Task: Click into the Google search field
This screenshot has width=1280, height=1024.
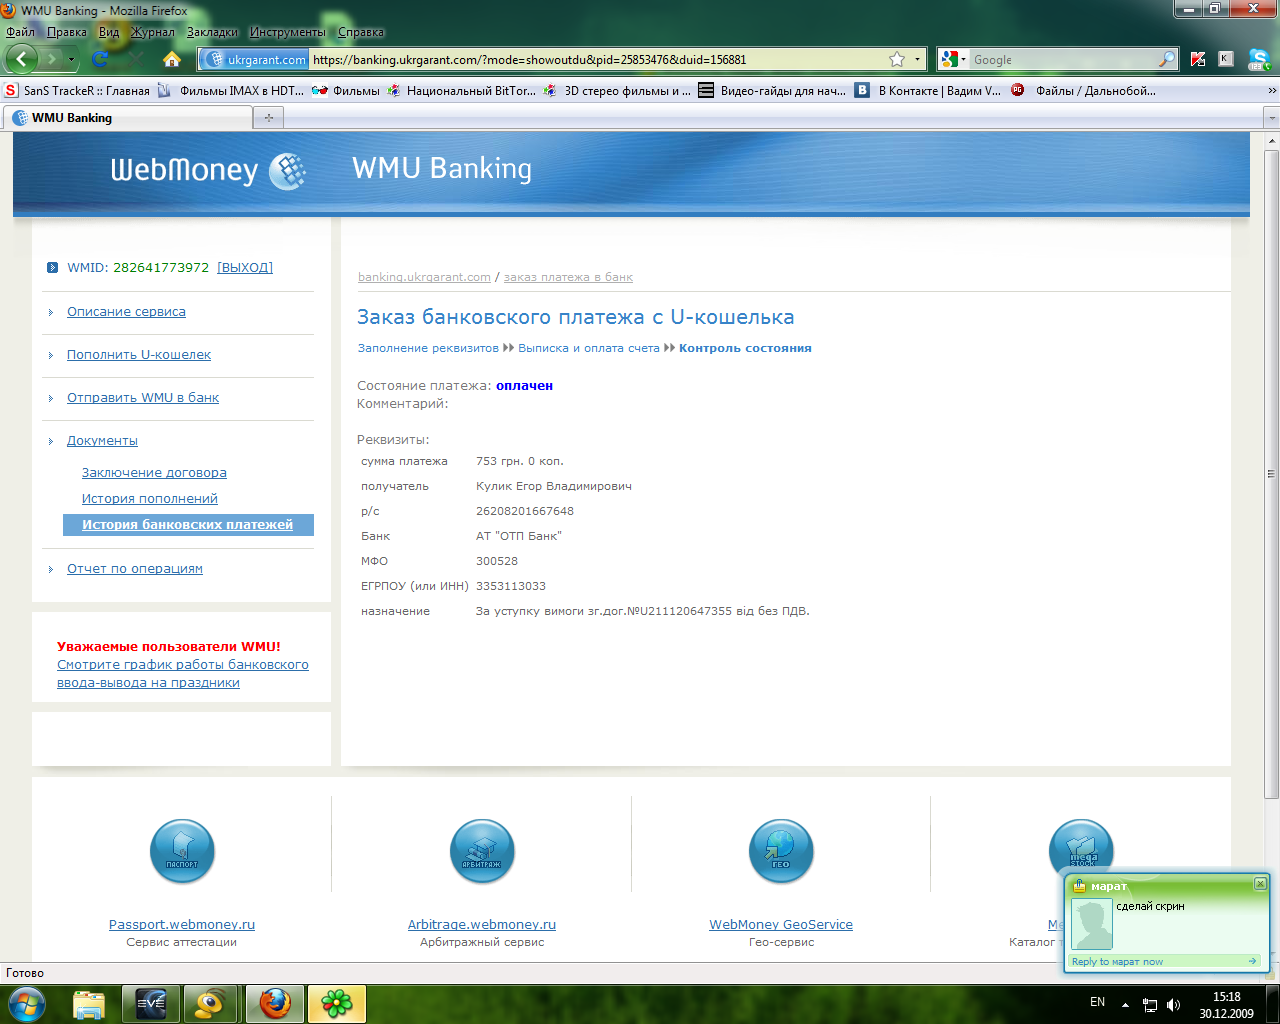Action: point(1064,59)
